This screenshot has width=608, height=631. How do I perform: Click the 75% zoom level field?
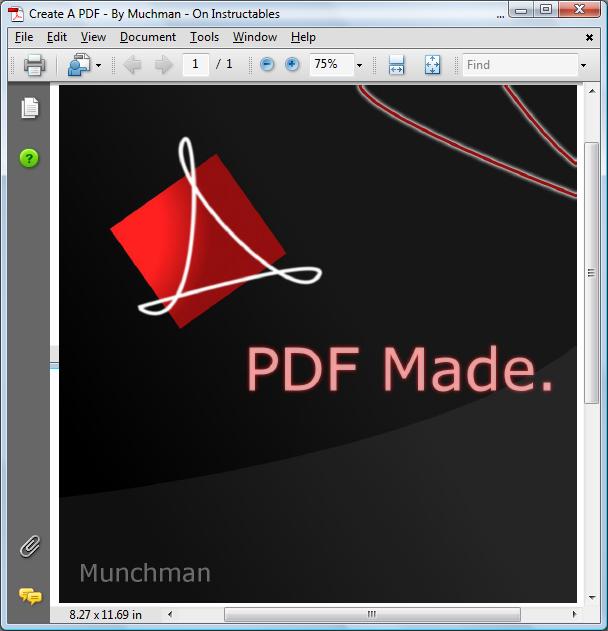[332, 64]
